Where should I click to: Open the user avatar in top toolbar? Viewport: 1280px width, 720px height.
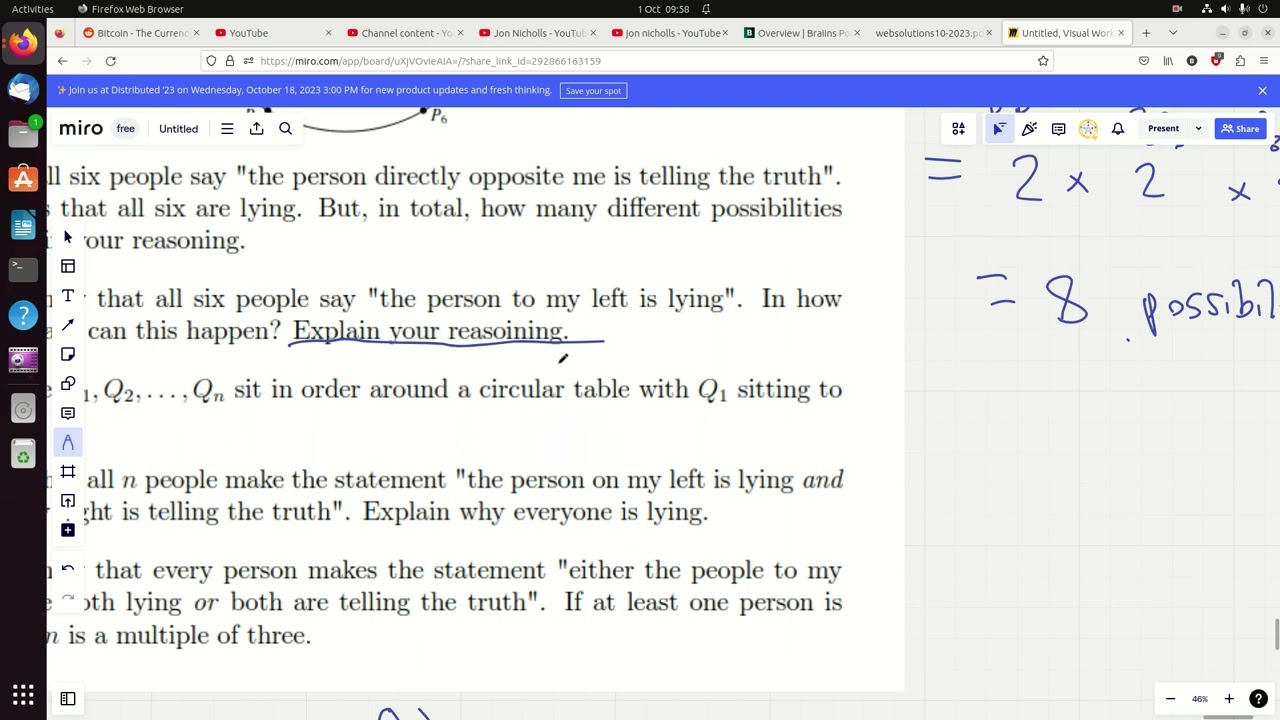[x=1088, y=129]
